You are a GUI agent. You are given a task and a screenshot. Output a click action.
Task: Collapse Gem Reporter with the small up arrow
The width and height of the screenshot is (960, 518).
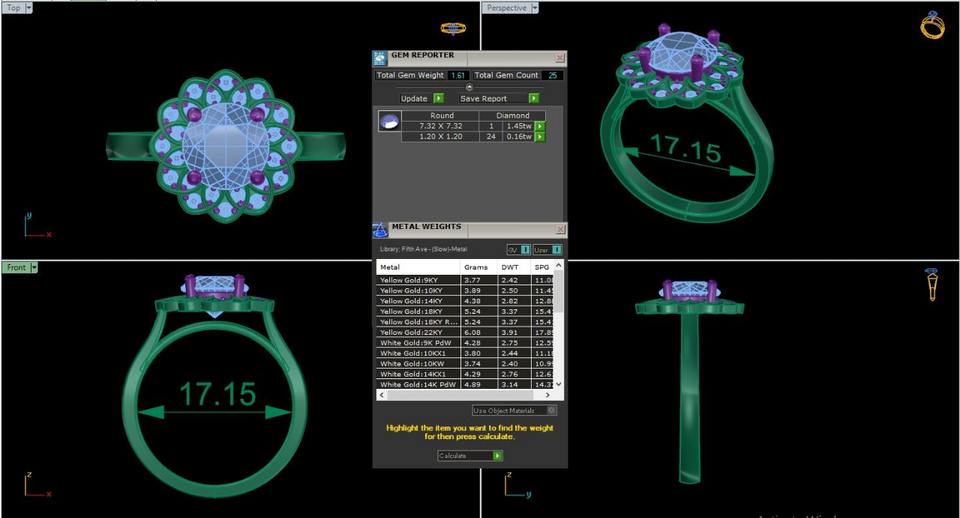point(469,87)
